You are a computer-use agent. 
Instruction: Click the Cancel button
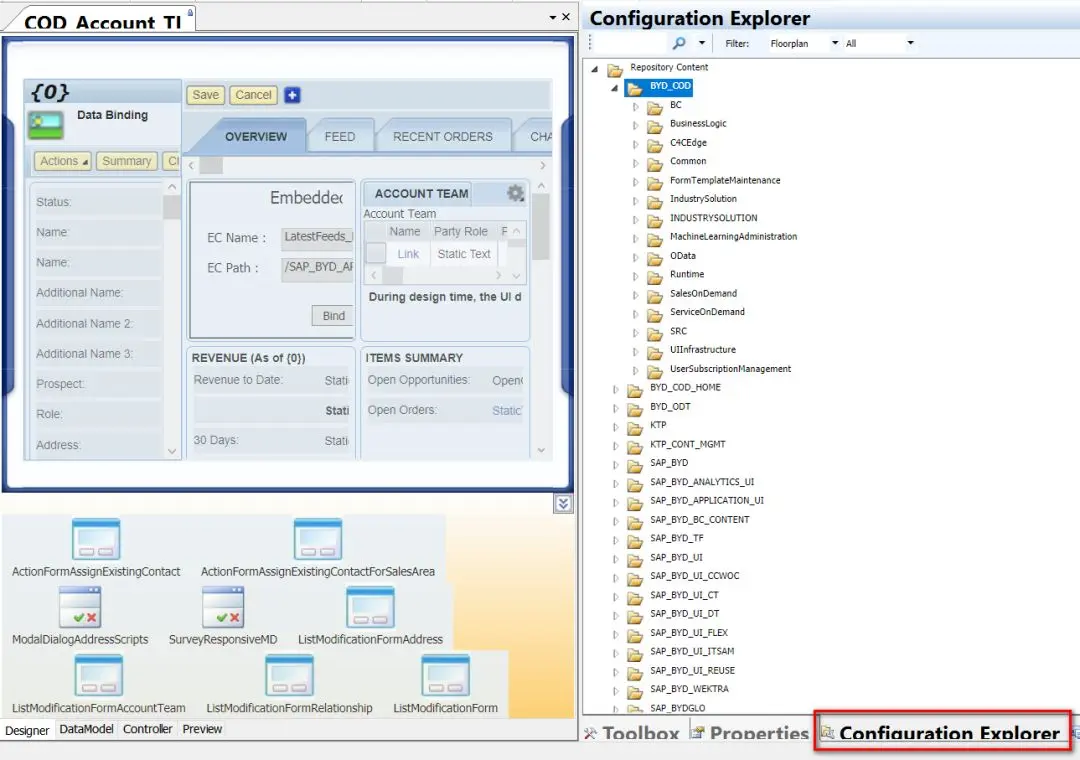point(253,95)
